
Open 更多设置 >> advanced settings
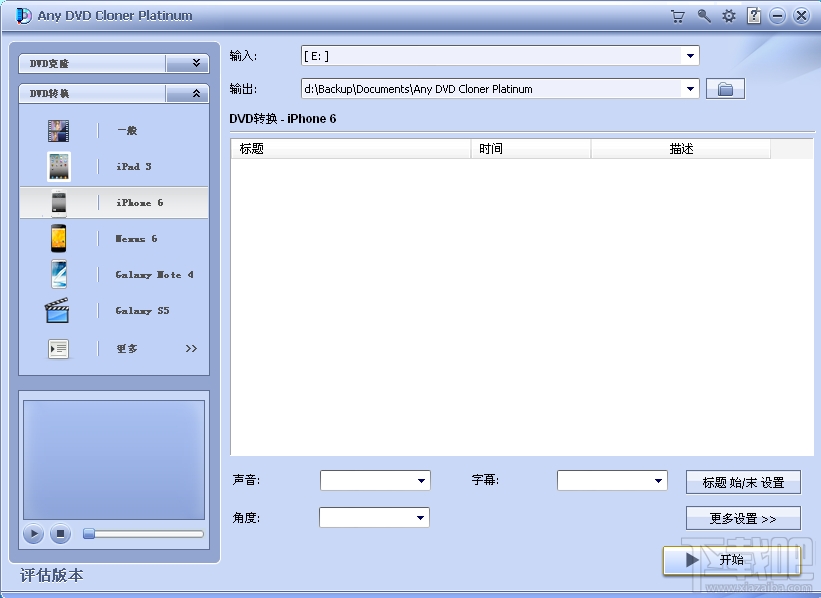point(741,518)
